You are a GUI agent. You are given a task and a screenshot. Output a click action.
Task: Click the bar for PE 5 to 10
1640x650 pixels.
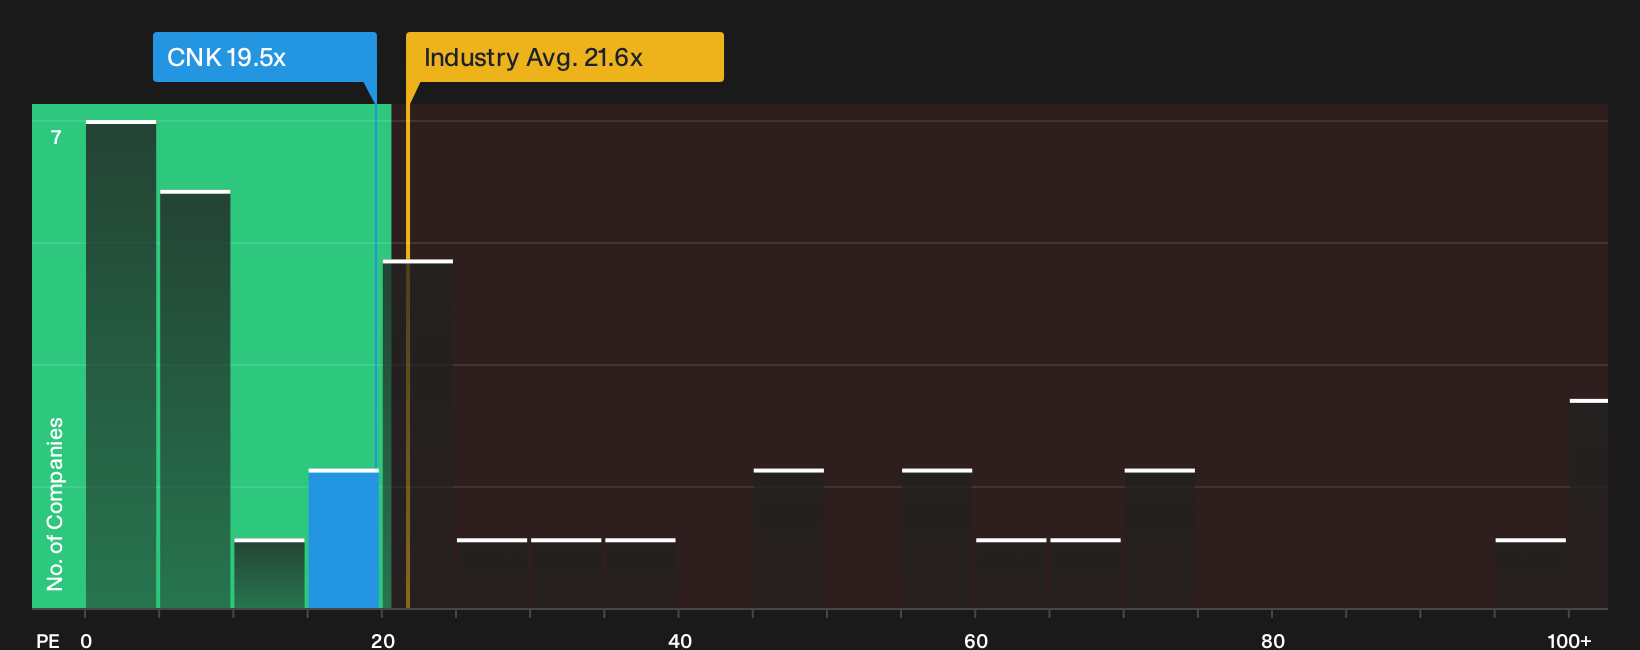coord(195,399)
